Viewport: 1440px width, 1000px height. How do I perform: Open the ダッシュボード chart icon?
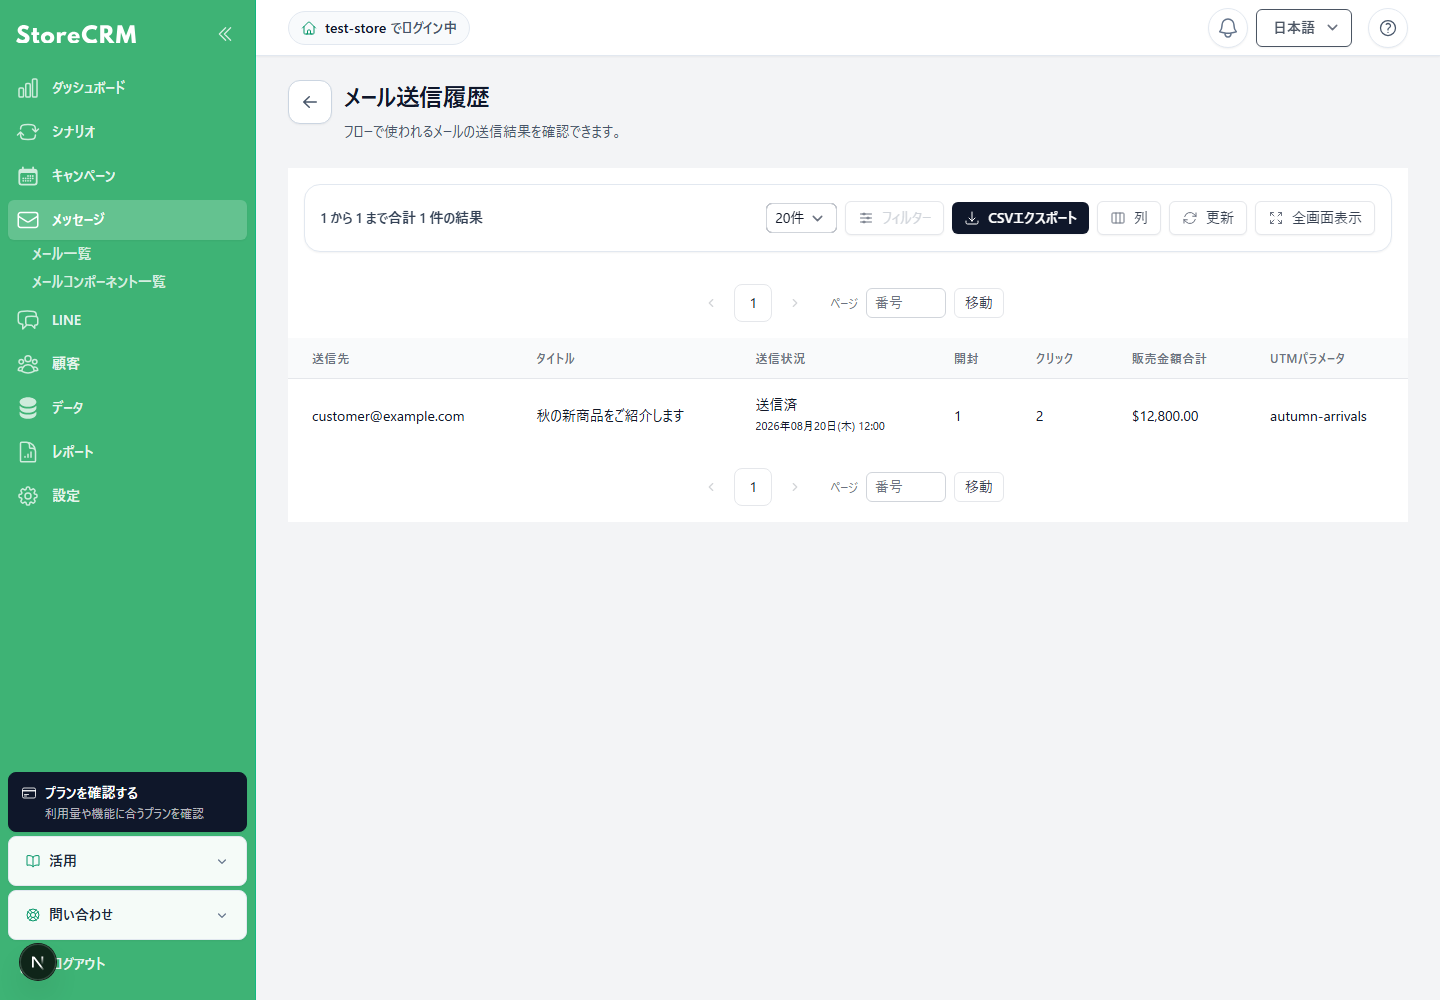[x=28, y=88]
